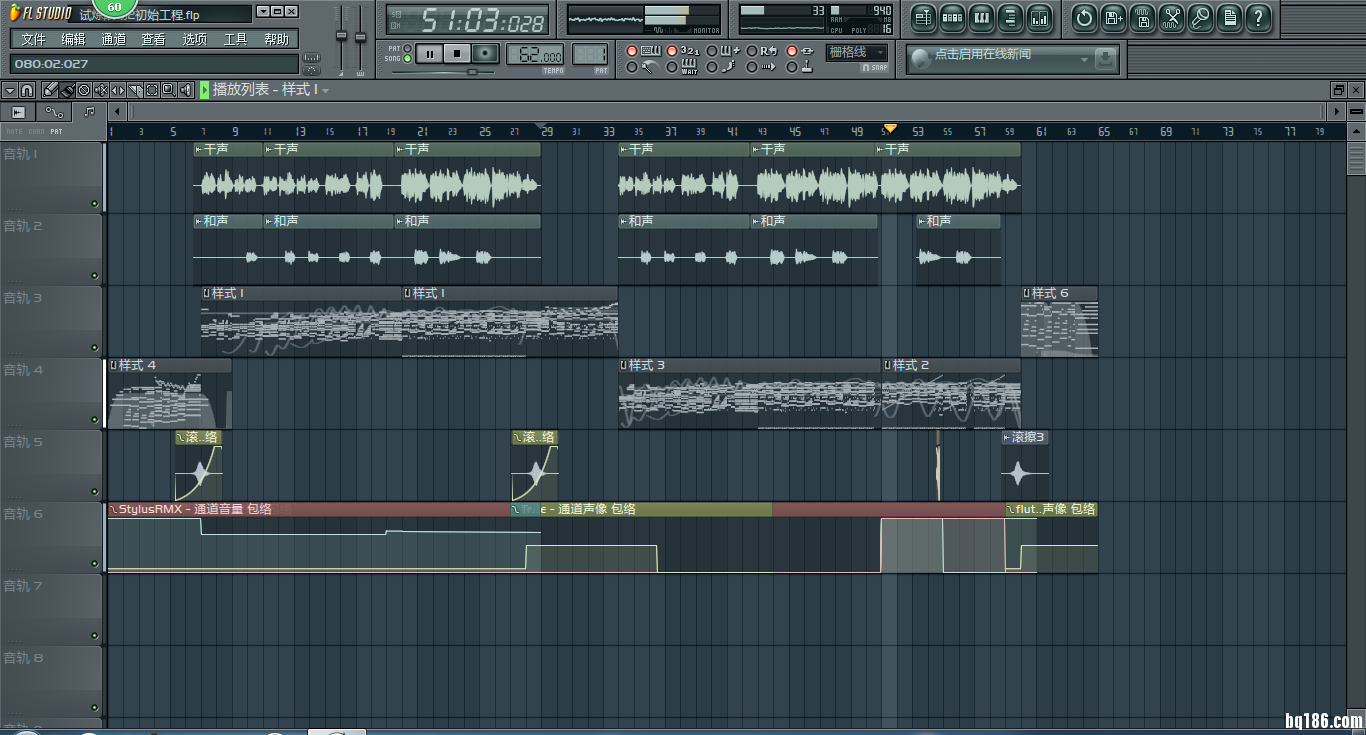Click the help question mark icon
This screenshot has width=1366, height=735.
[1258, 18]
